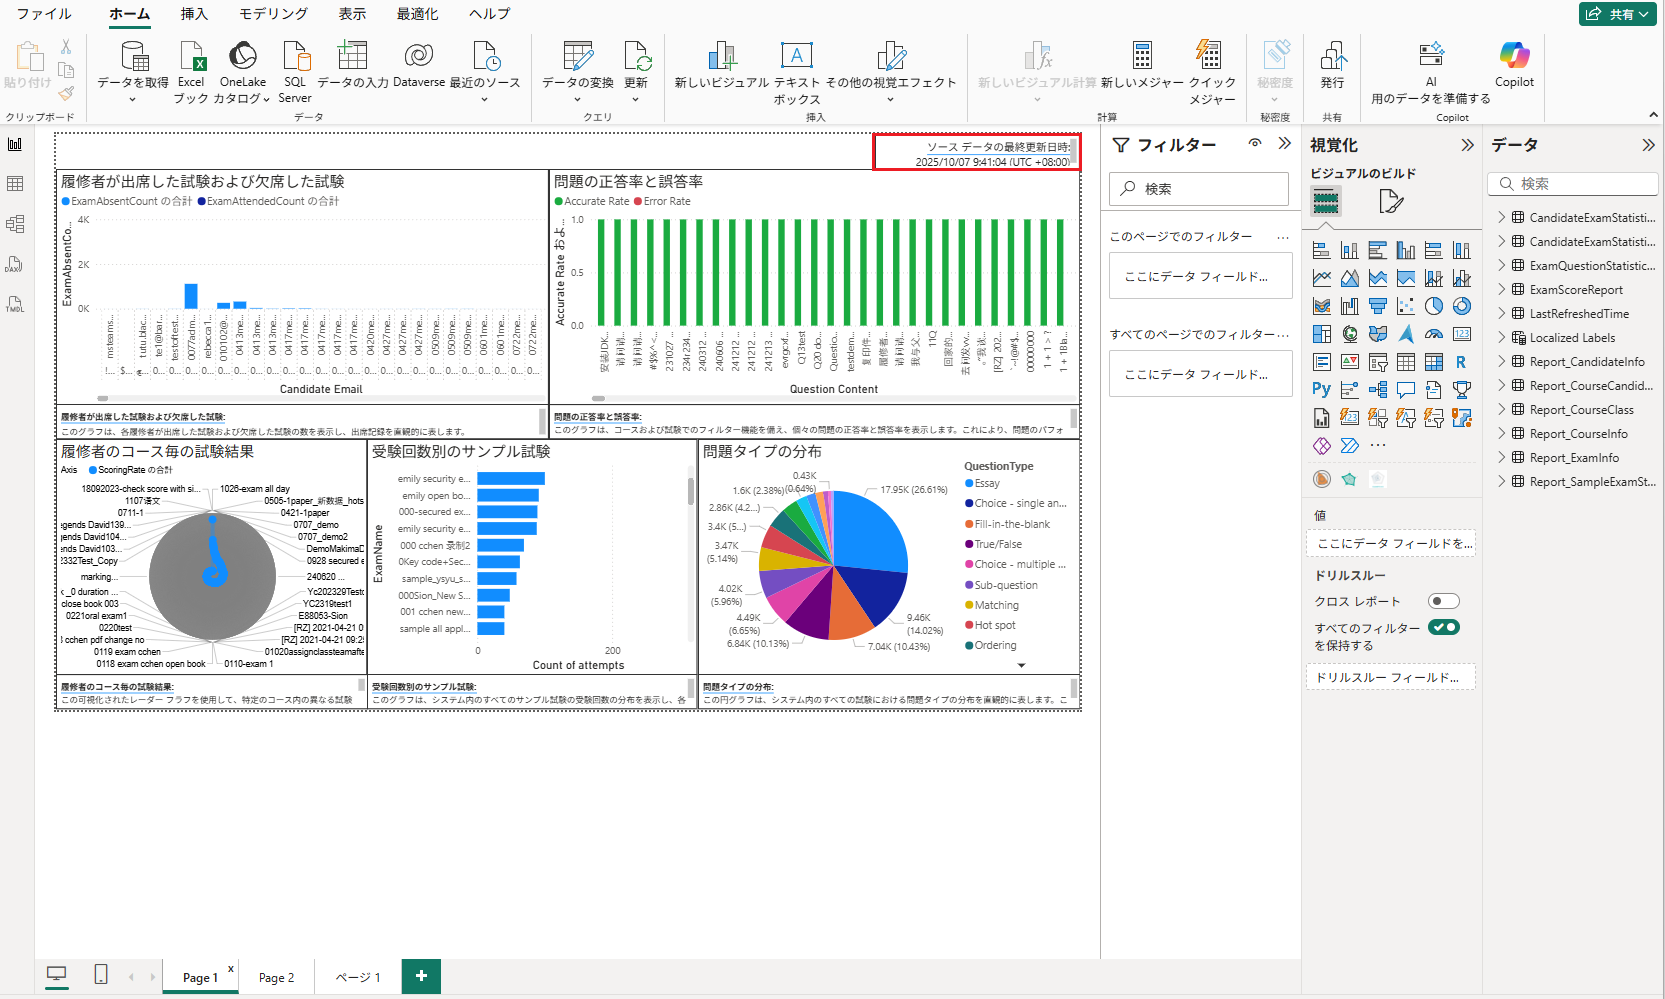Viewport: 1665px width, 999px height.
Task: Open the Page 2 tab
Action: 275,977
